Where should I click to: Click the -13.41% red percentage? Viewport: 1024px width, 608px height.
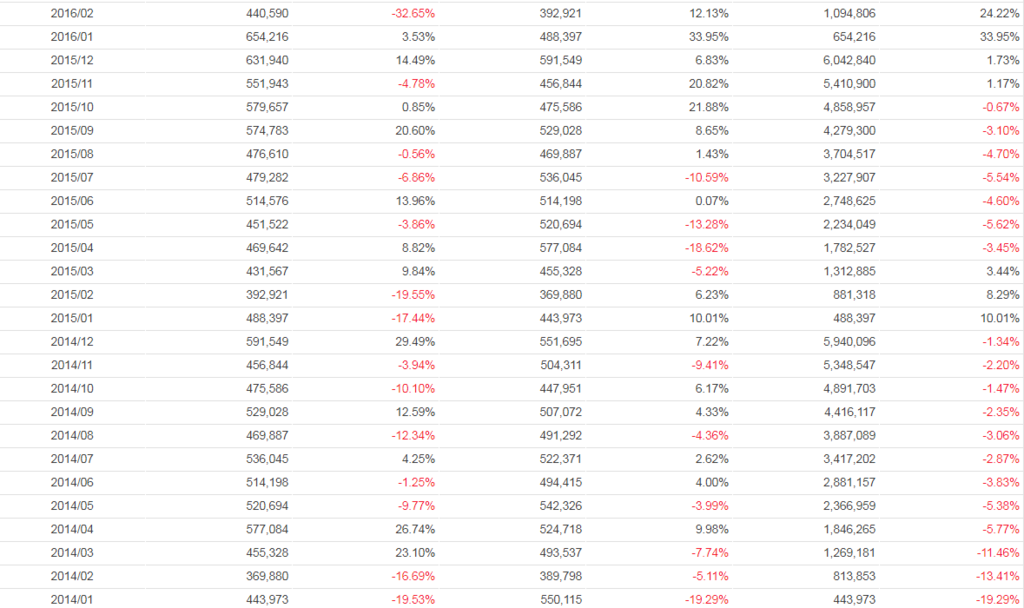point(997,576)
